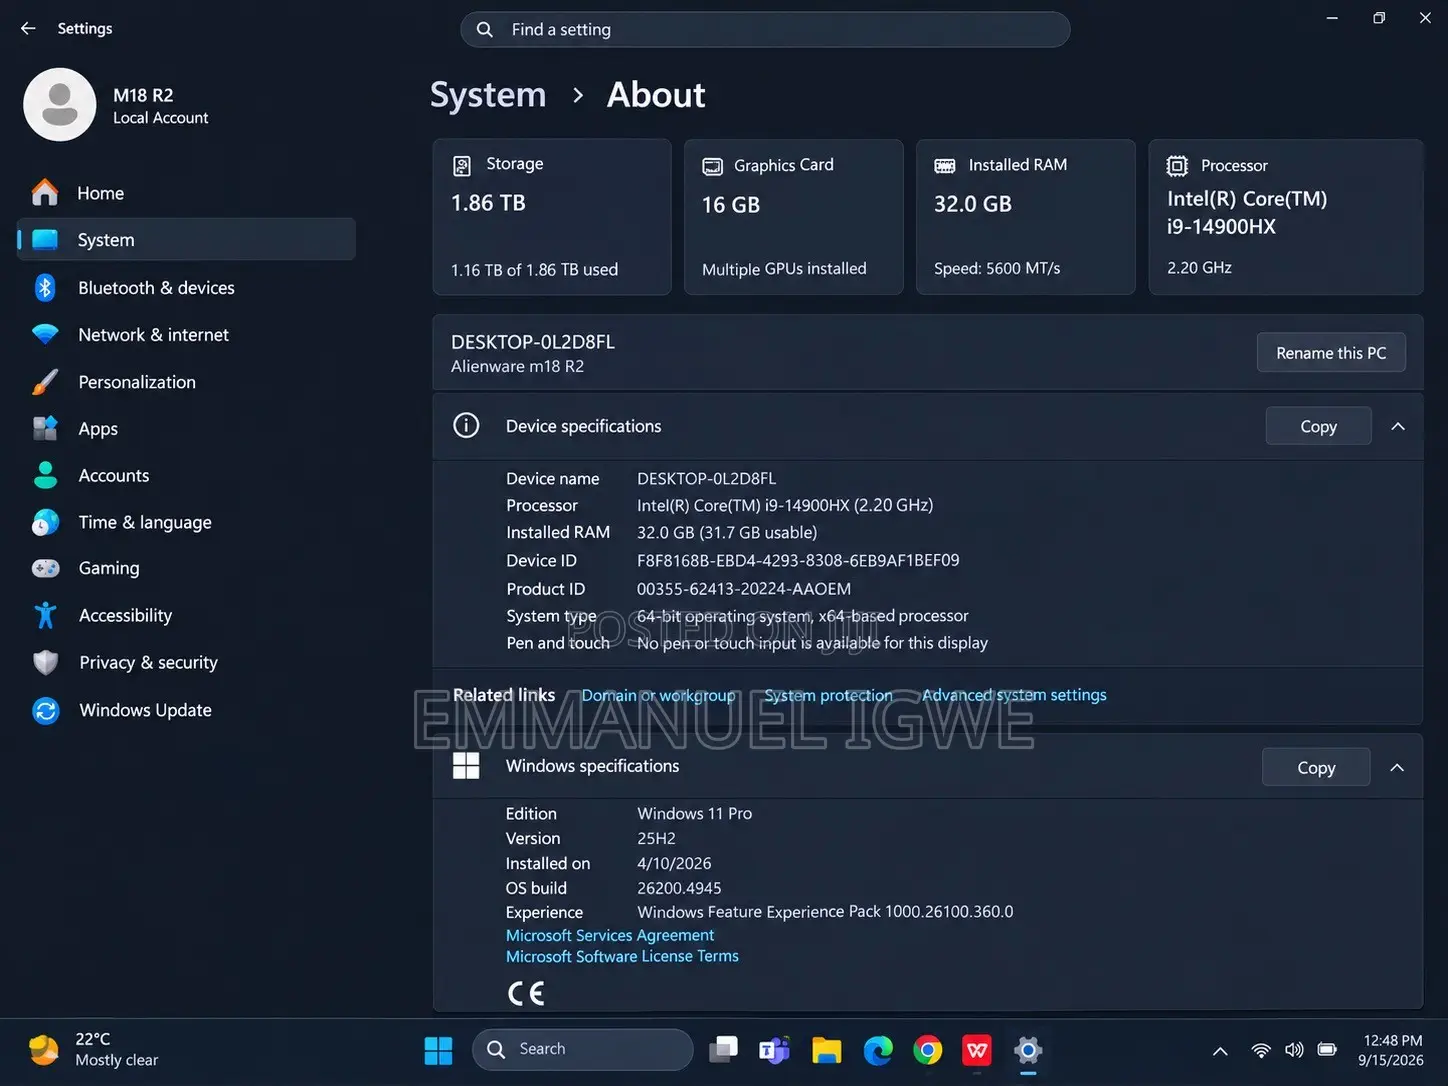Click the Accounts person icon
The height and width of the screenshot is (1086, 1448).
click(x=45, y=475)
